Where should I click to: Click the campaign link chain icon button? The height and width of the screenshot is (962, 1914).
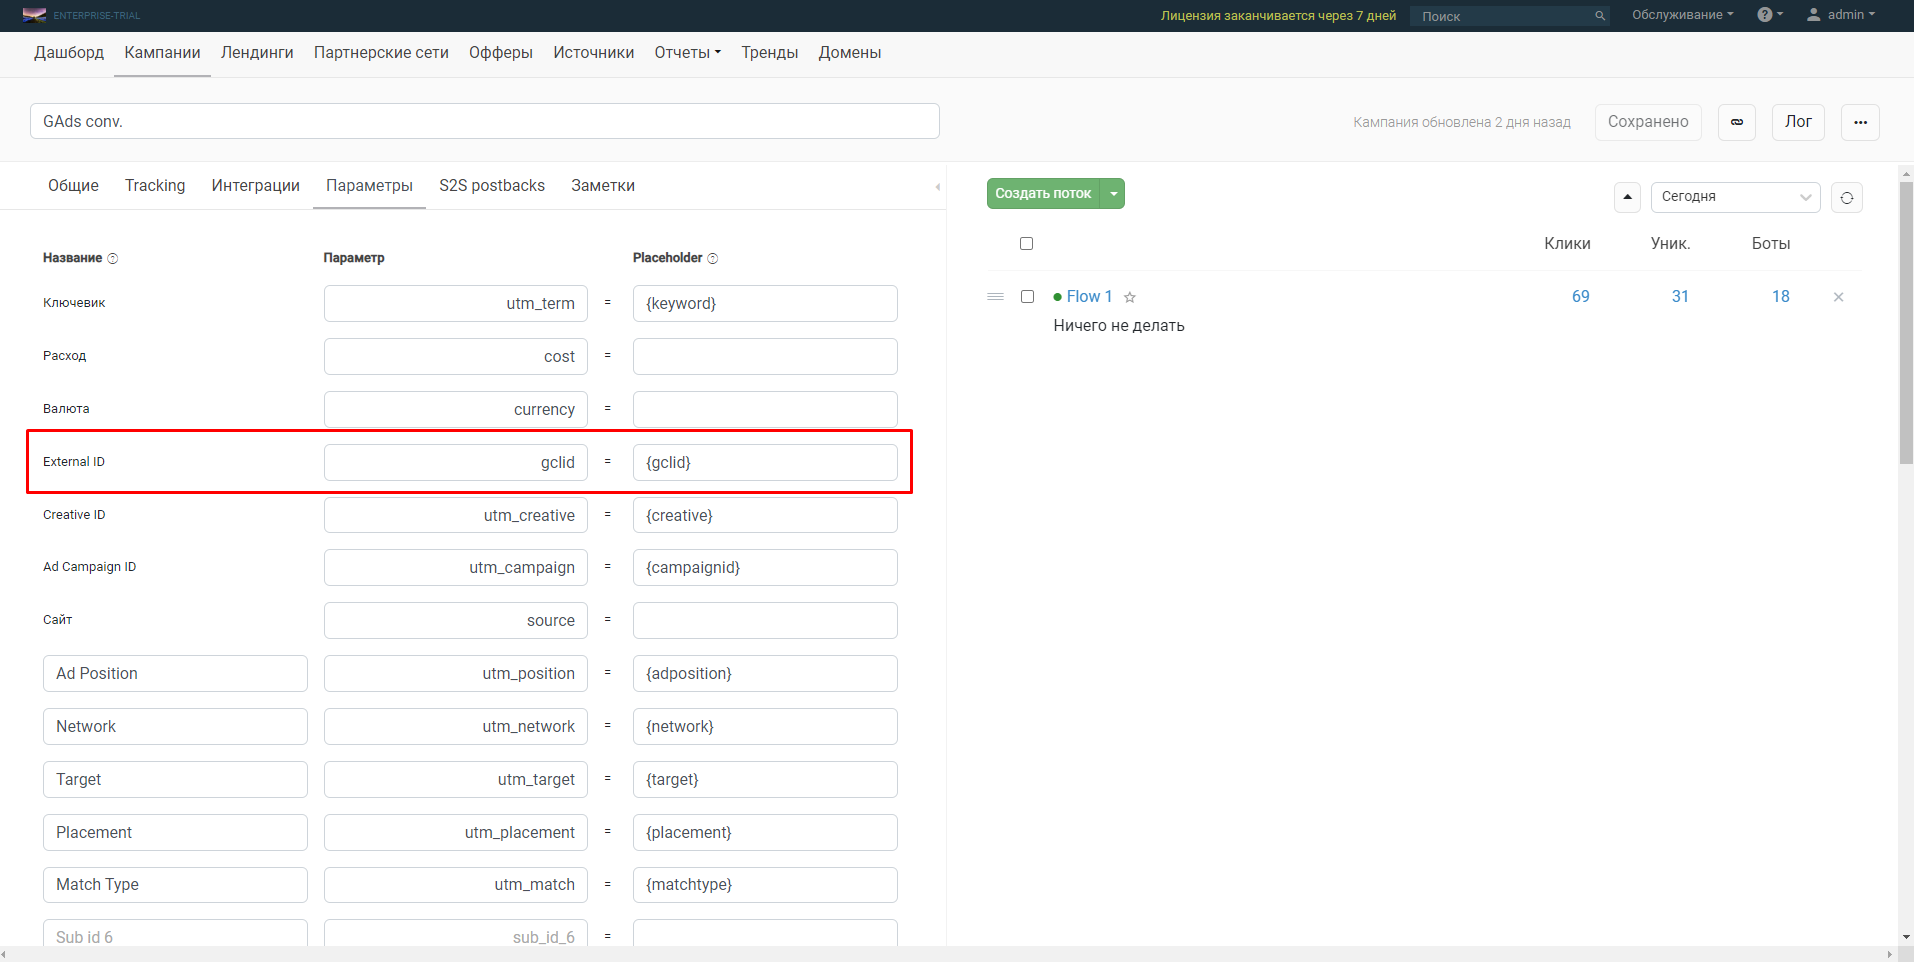pos(1737,122)
